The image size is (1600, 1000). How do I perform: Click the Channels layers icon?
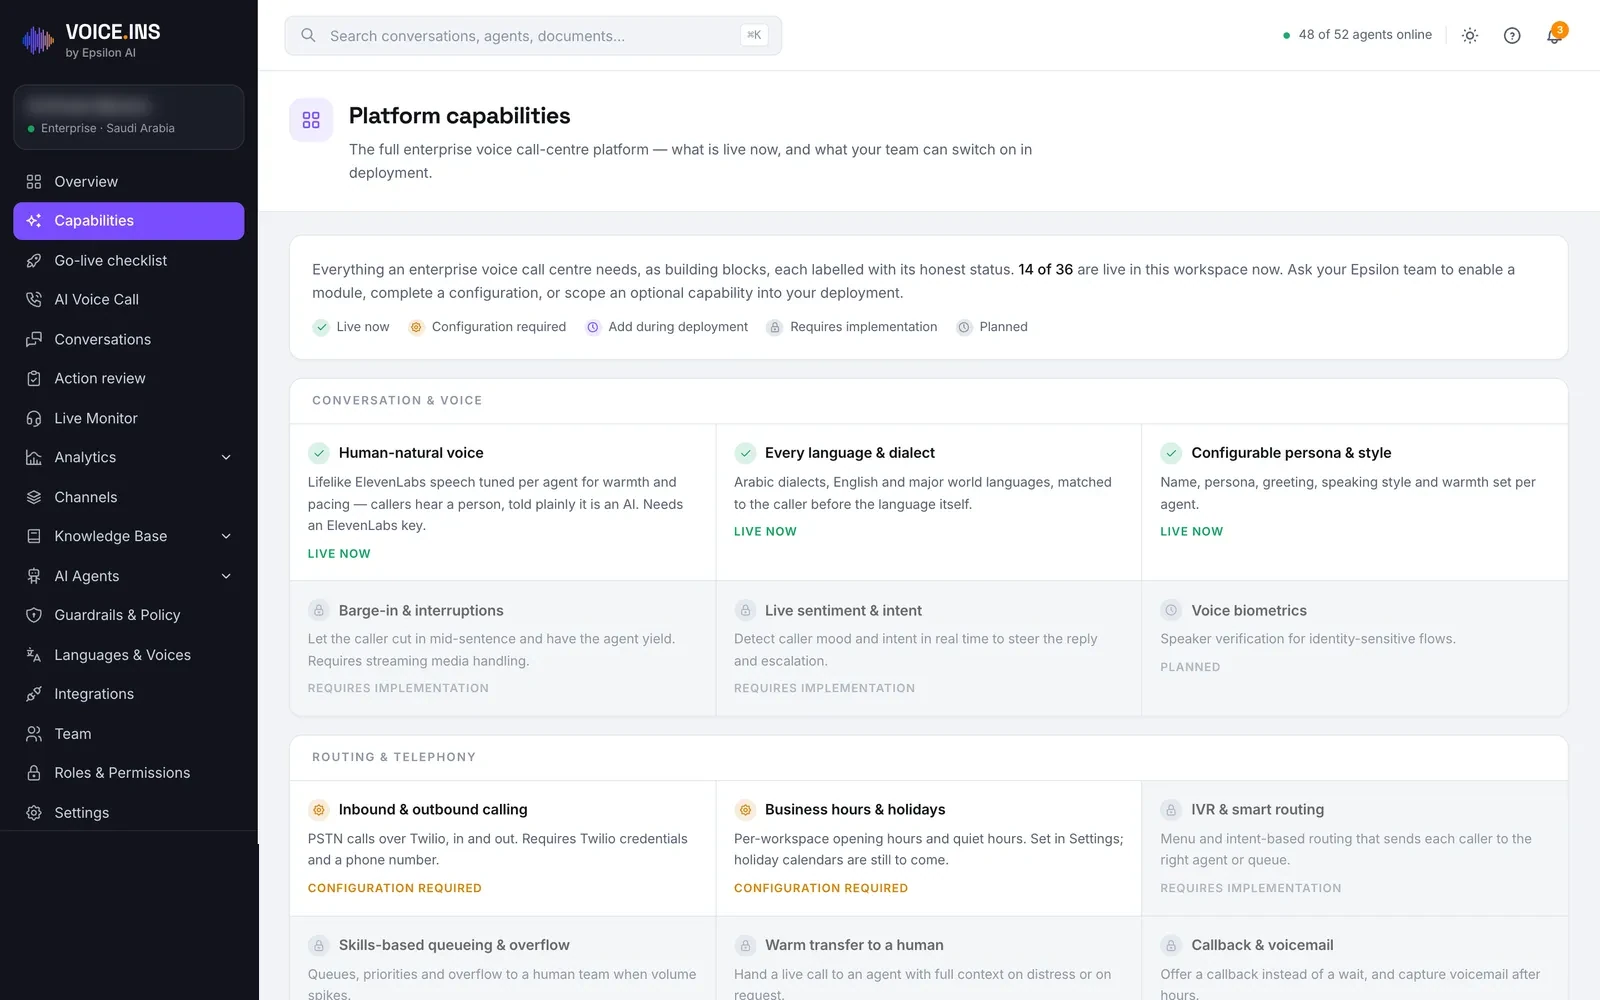[x=34, y=498]
